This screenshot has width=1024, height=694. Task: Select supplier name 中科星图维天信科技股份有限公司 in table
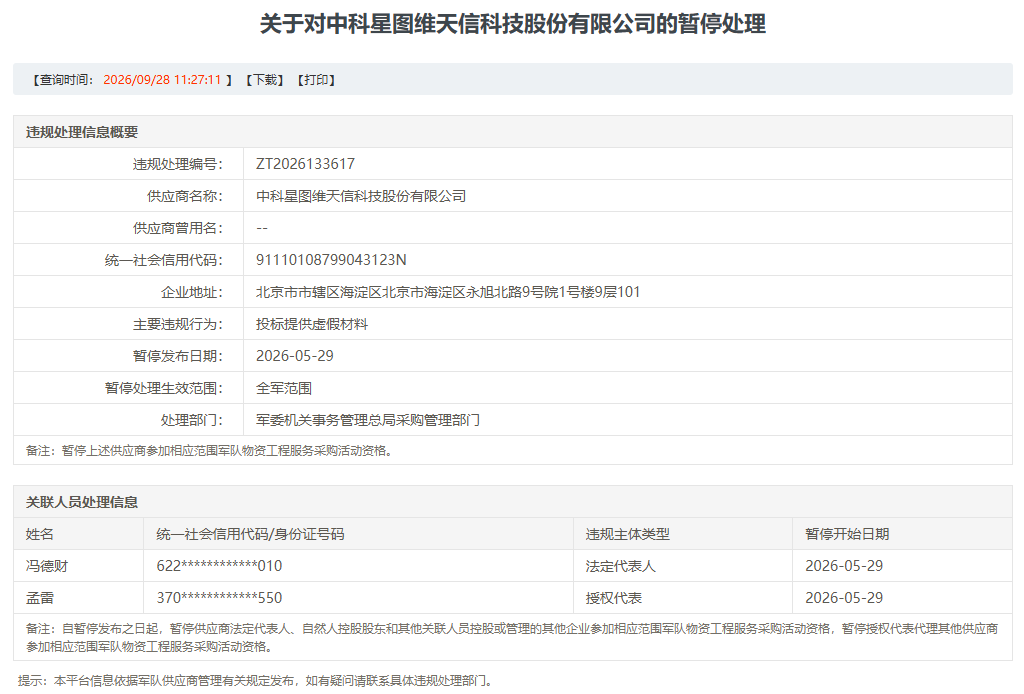[360, 196]
